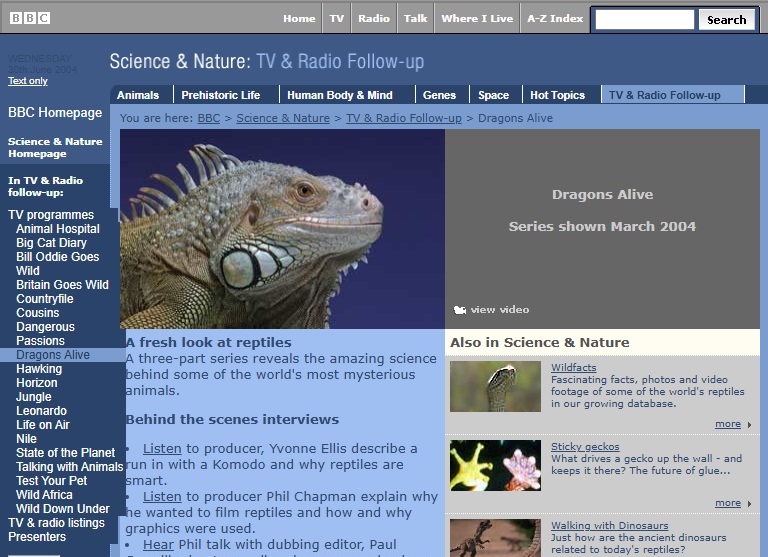The height and width of the screenshot is (557, 768).
Task: Open the A-Z Index navigation item
Action: pos(555,18)
